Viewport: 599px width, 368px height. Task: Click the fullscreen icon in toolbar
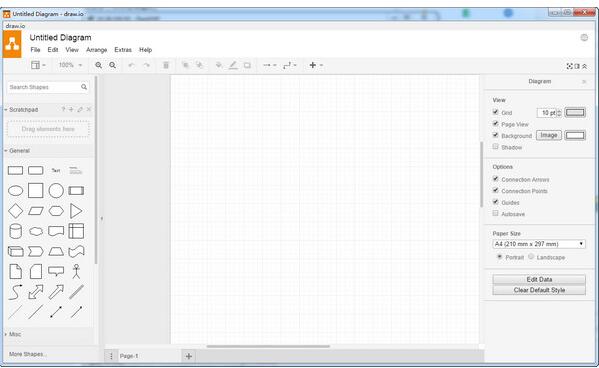570,66
